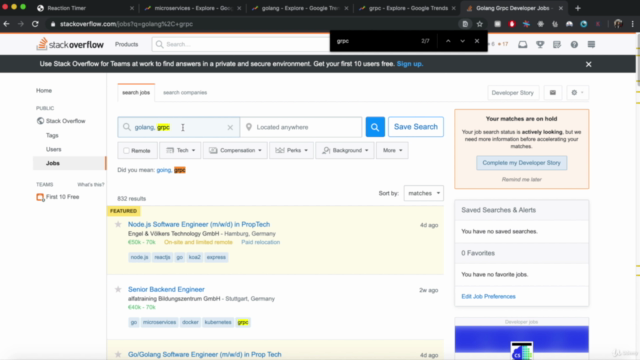Open browser menu three-dots icon

click(x=632, y=24)
